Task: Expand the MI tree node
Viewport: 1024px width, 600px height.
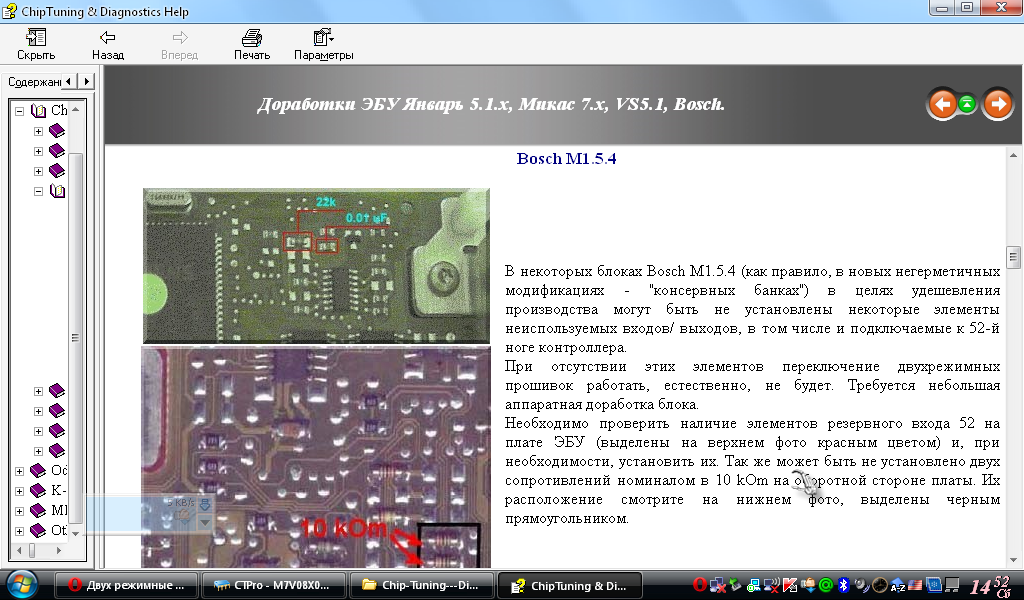Action: coord(20,511)
